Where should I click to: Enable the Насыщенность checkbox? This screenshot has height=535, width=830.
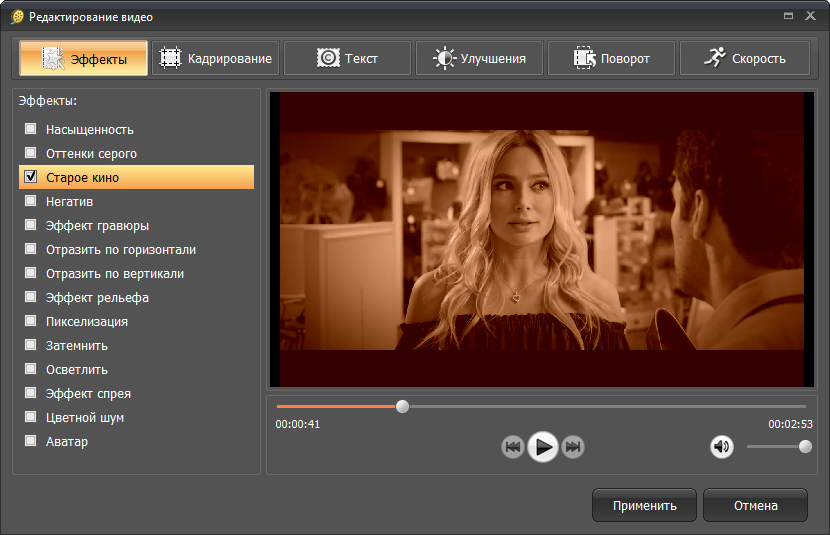[x=31, y=129]
